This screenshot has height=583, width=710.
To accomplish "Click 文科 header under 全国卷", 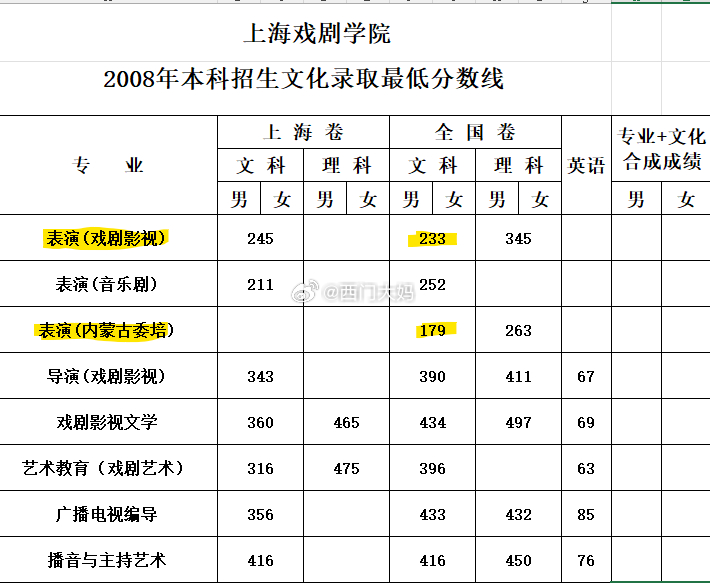I will point(432,165).
